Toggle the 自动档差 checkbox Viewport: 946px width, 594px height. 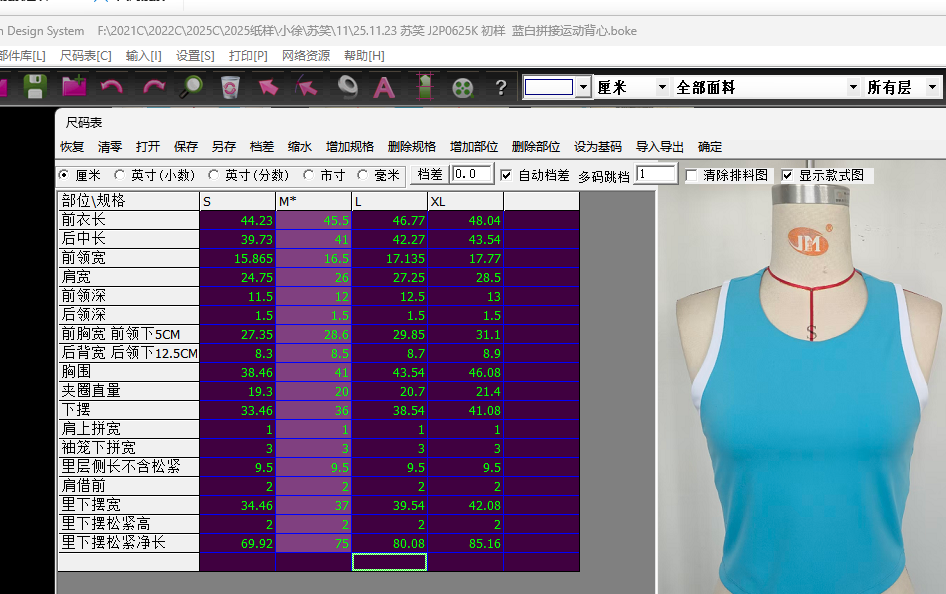[x=506, y=175]
